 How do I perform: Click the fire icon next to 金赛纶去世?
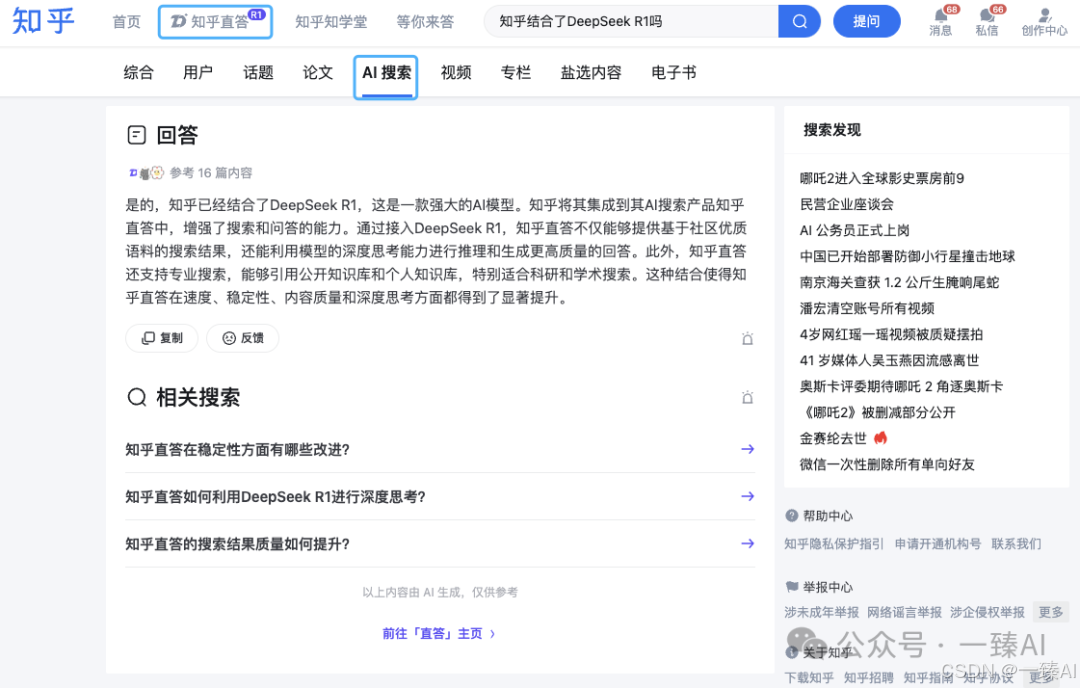click(880, 438)
